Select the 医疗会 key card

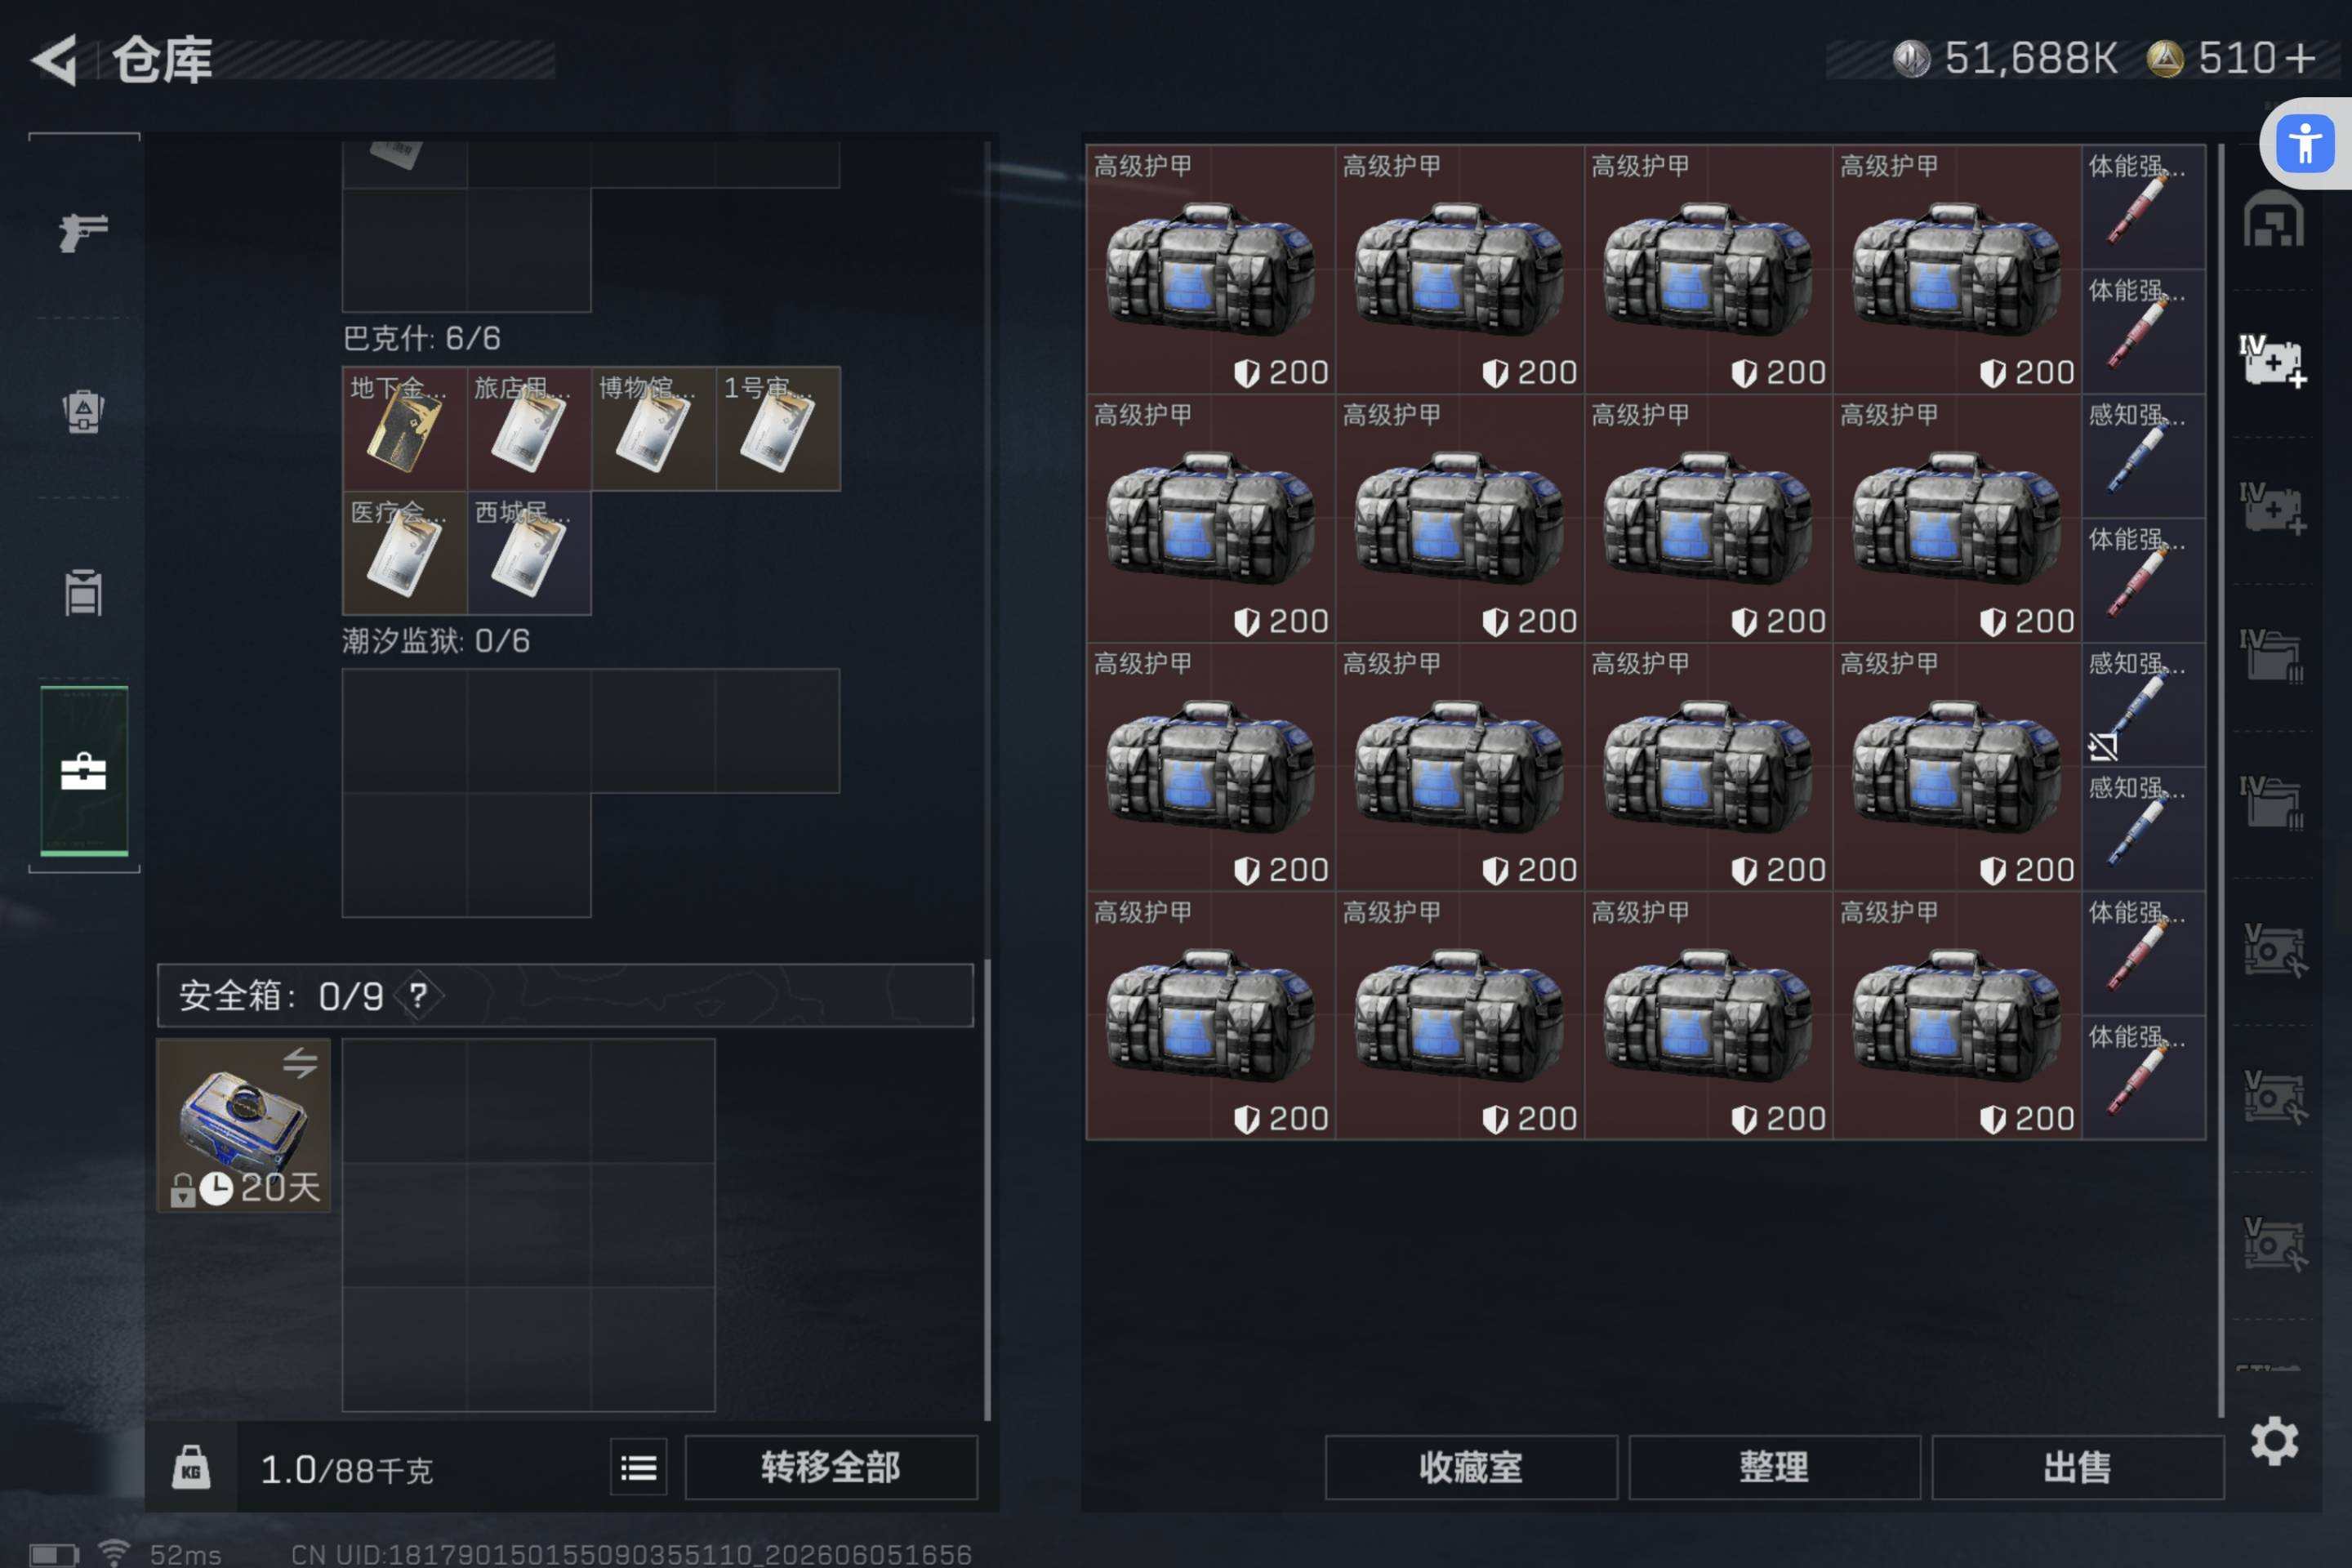point(405,553)
